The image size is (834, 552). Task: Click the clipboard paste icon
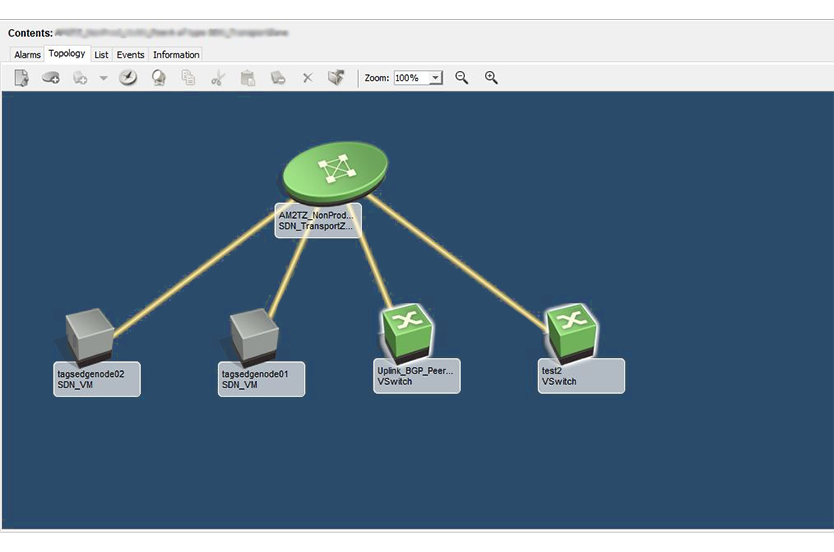click(248, 78)
